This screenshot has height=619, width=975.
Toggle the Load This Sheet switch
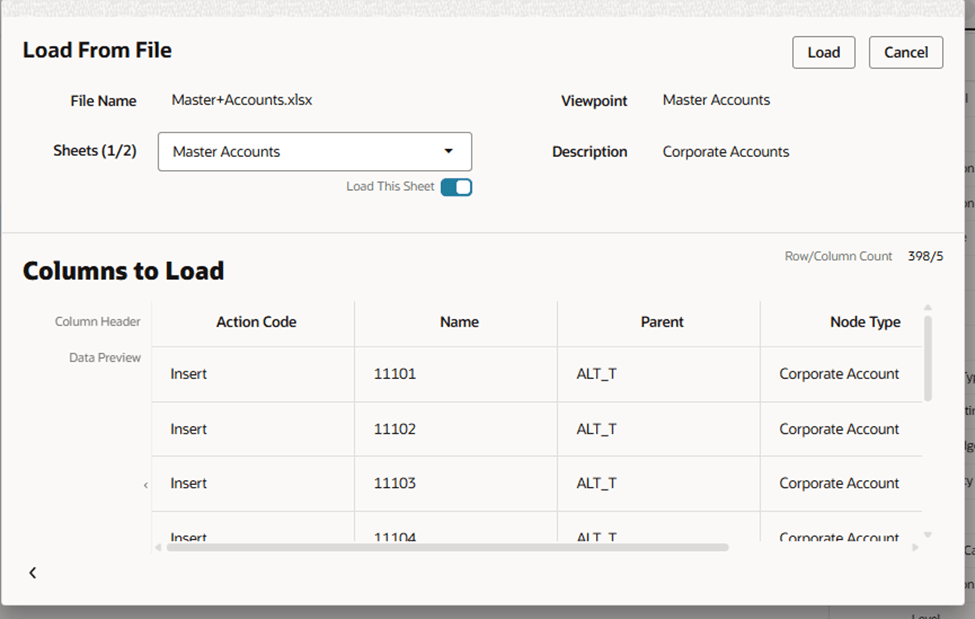pyautogui.click(x=456, y=187)
